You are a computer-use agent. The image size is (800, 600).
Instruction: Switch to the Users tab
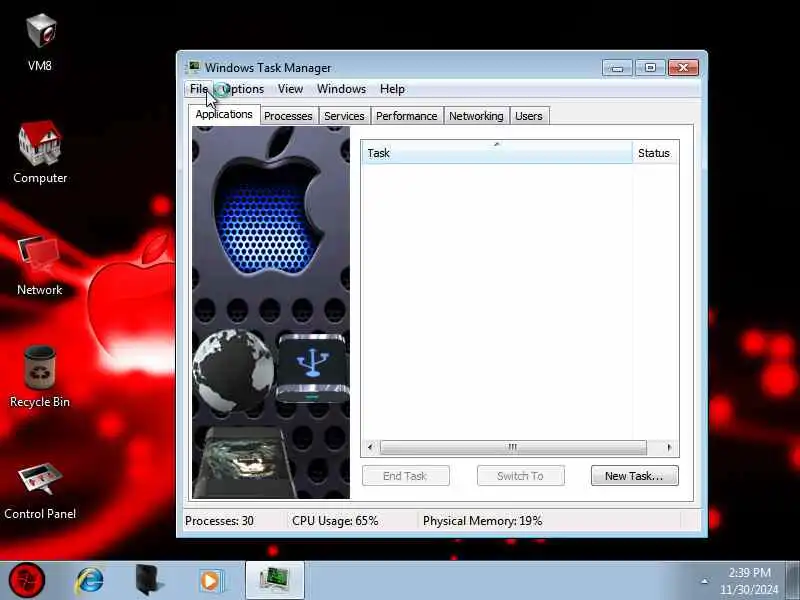pos(529,116)
